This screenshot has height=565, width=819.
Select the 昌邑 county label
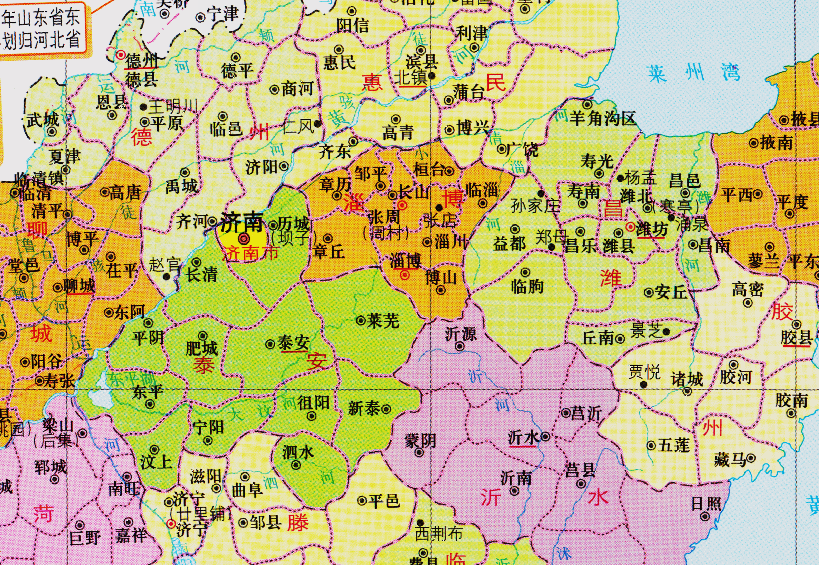[x=685, y=180]
